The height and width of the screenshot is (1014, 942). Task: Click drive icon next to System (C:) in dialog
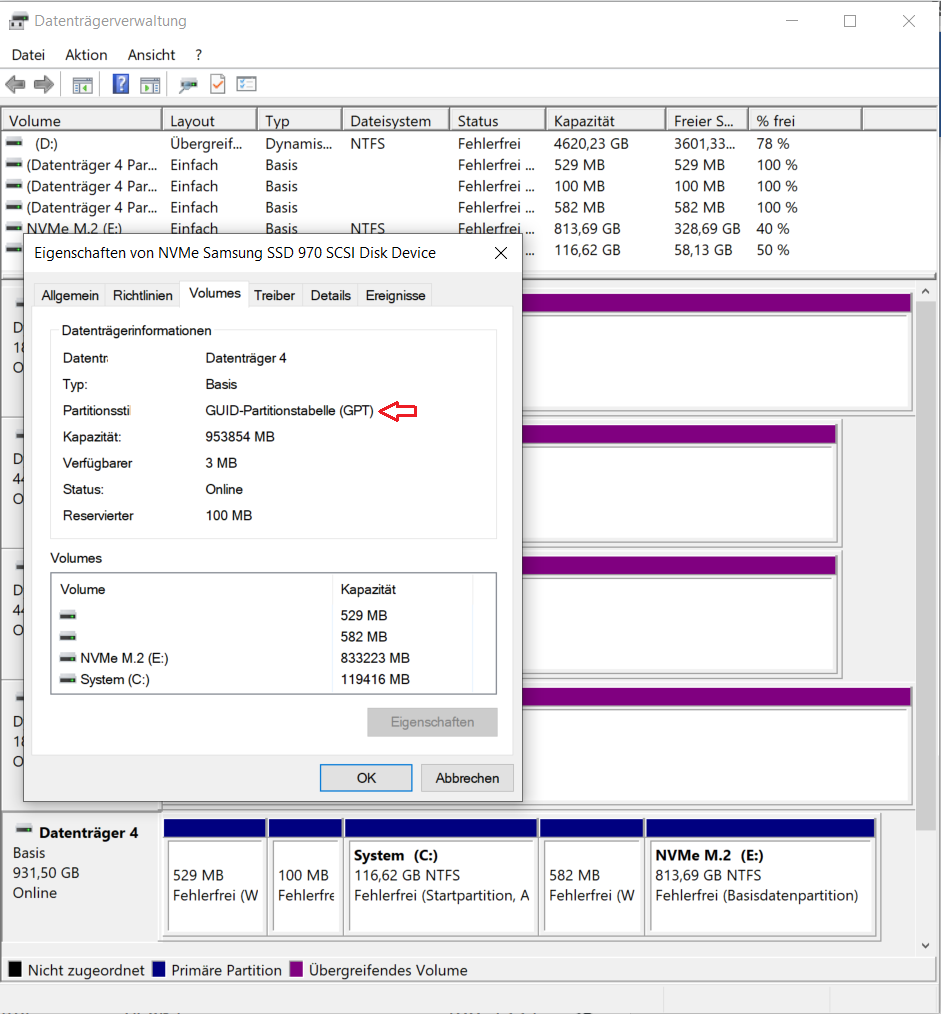point(68,679)
